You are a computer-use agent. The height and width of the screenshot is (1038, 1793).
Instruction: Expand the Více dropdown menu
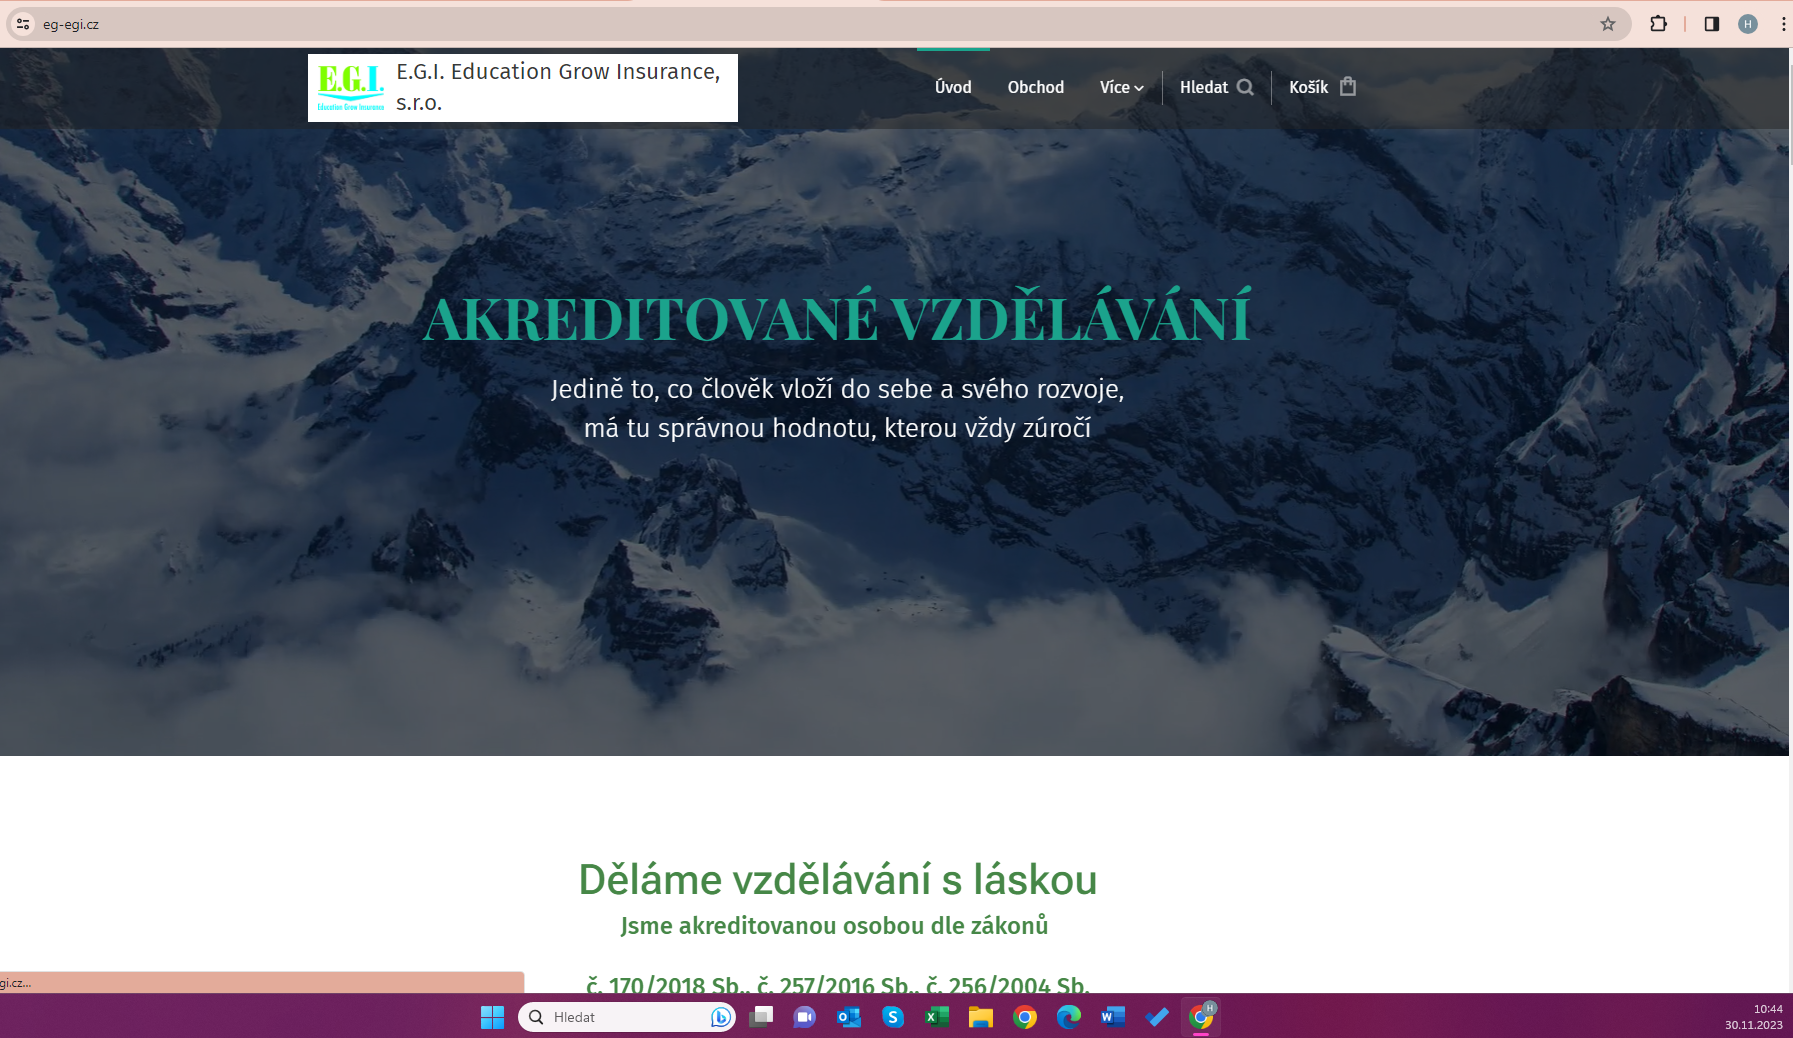pos(1121,87)
